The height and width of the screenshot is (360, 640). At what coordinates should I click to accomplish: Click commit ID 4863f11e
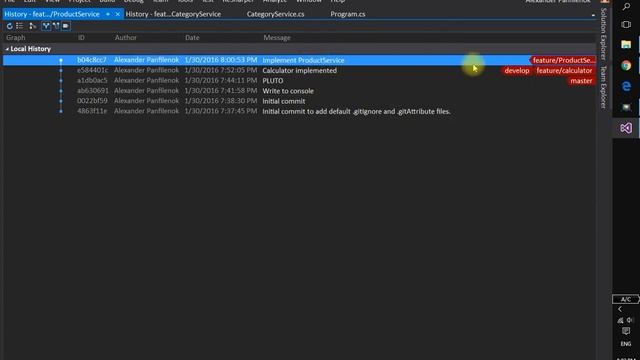(92, 111)
